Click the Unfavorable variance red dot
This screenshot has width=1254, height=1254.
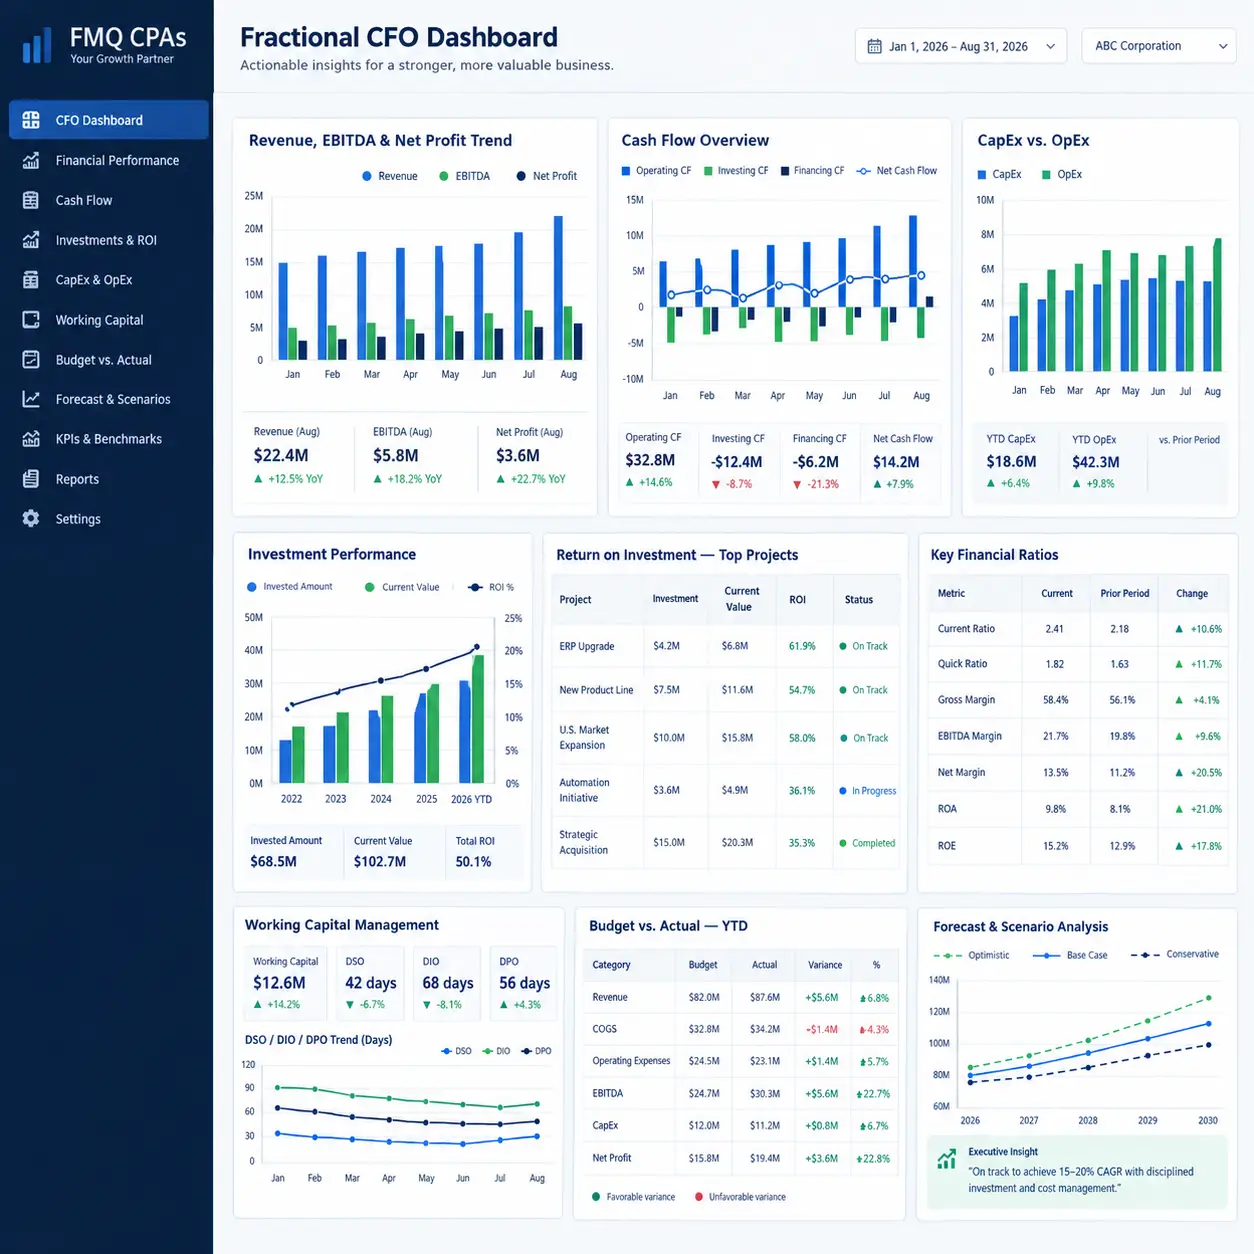[699, 1197]
